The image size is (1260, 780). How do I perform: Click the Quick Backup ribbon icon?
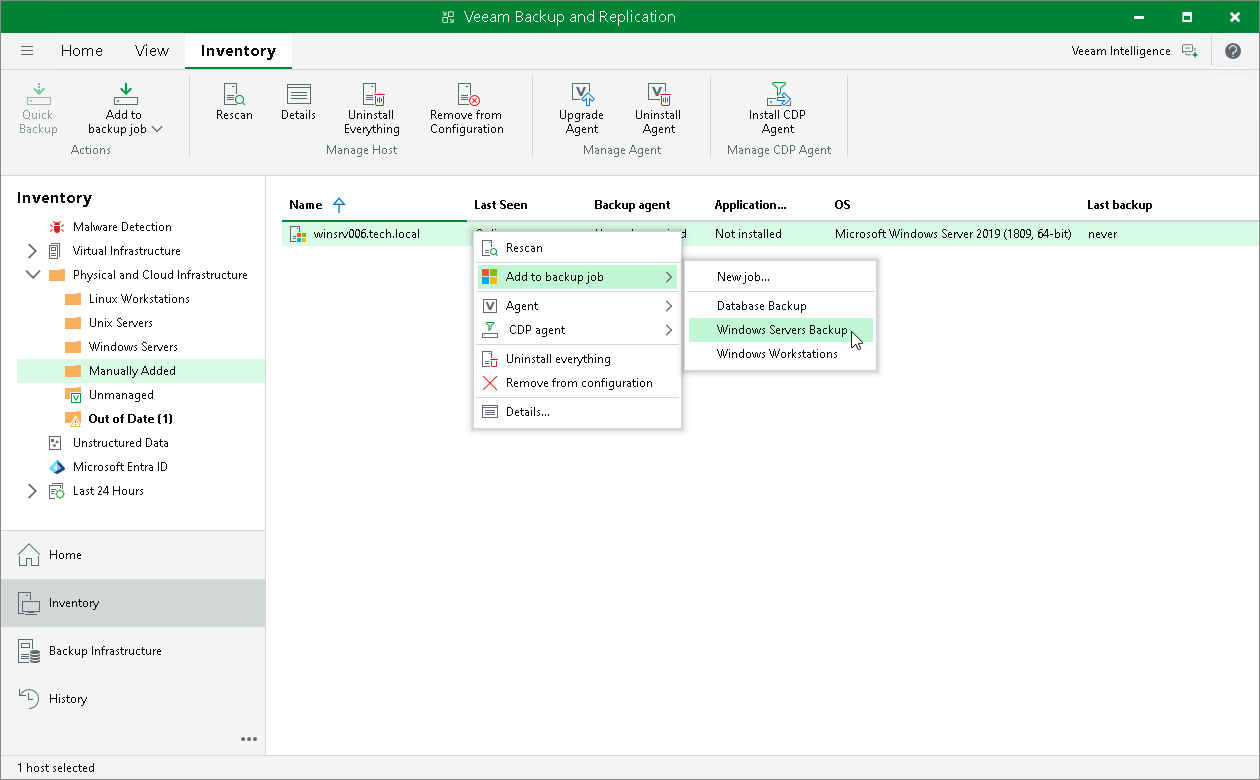(38, 94)
